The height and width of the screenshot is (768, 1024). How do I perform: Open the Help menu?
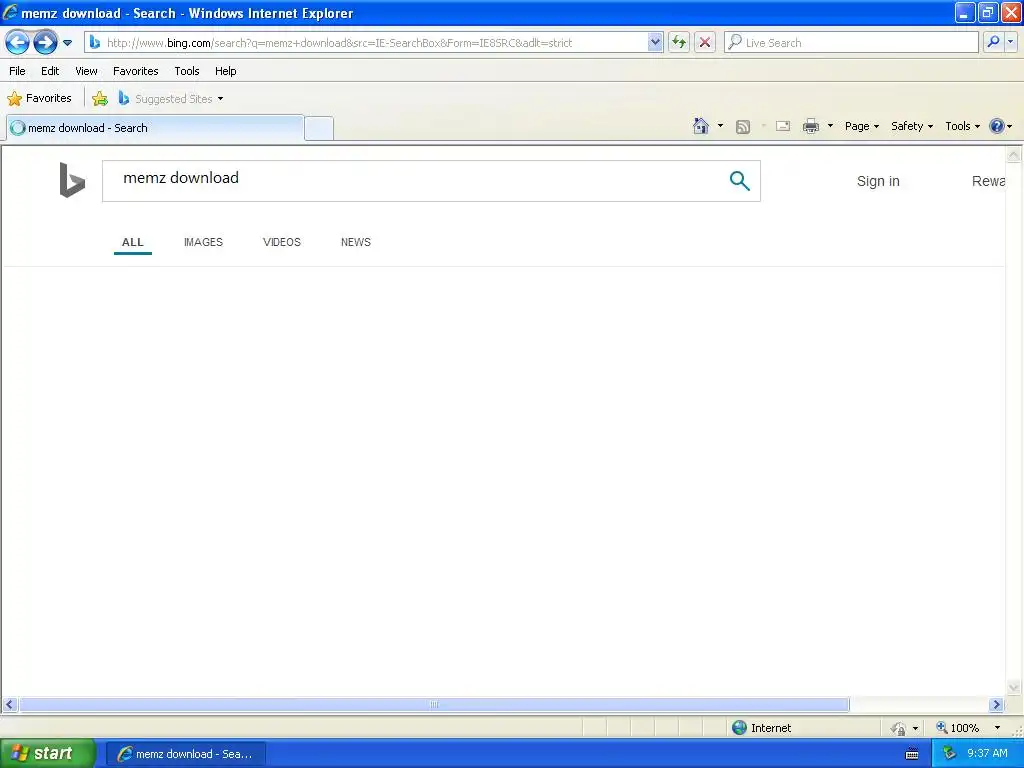pos(226,71)
